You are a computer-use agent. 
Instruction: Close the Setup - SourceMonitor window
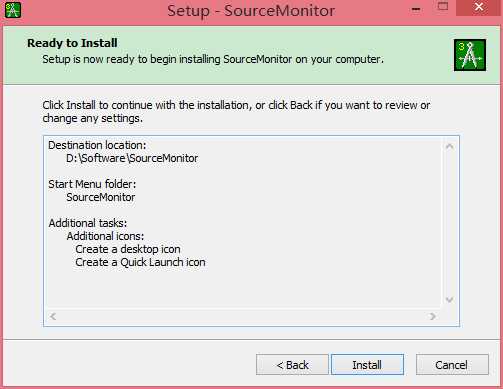click(x=479, y=7)
